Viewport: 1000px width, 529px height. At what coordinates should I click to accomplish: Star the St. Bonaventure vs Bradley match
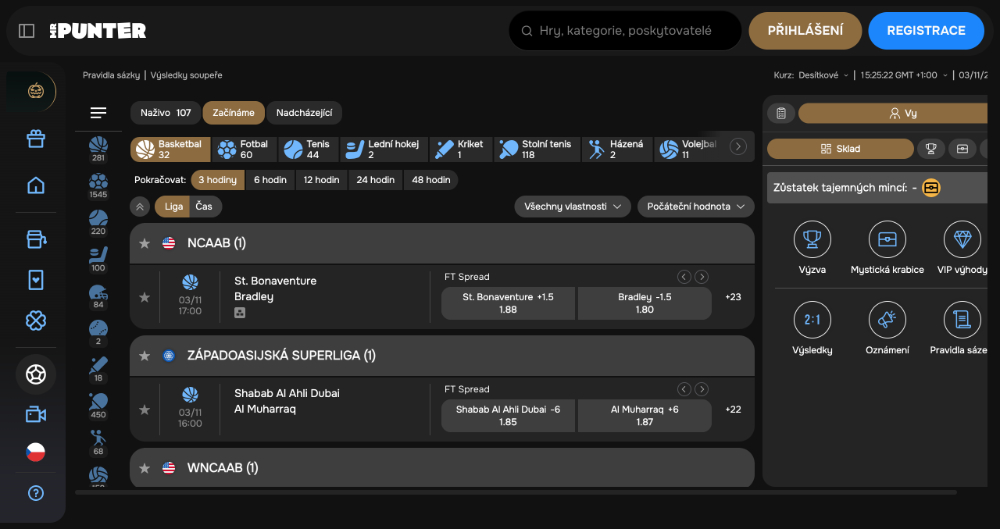pyautogui.click(x=144, y=297)
